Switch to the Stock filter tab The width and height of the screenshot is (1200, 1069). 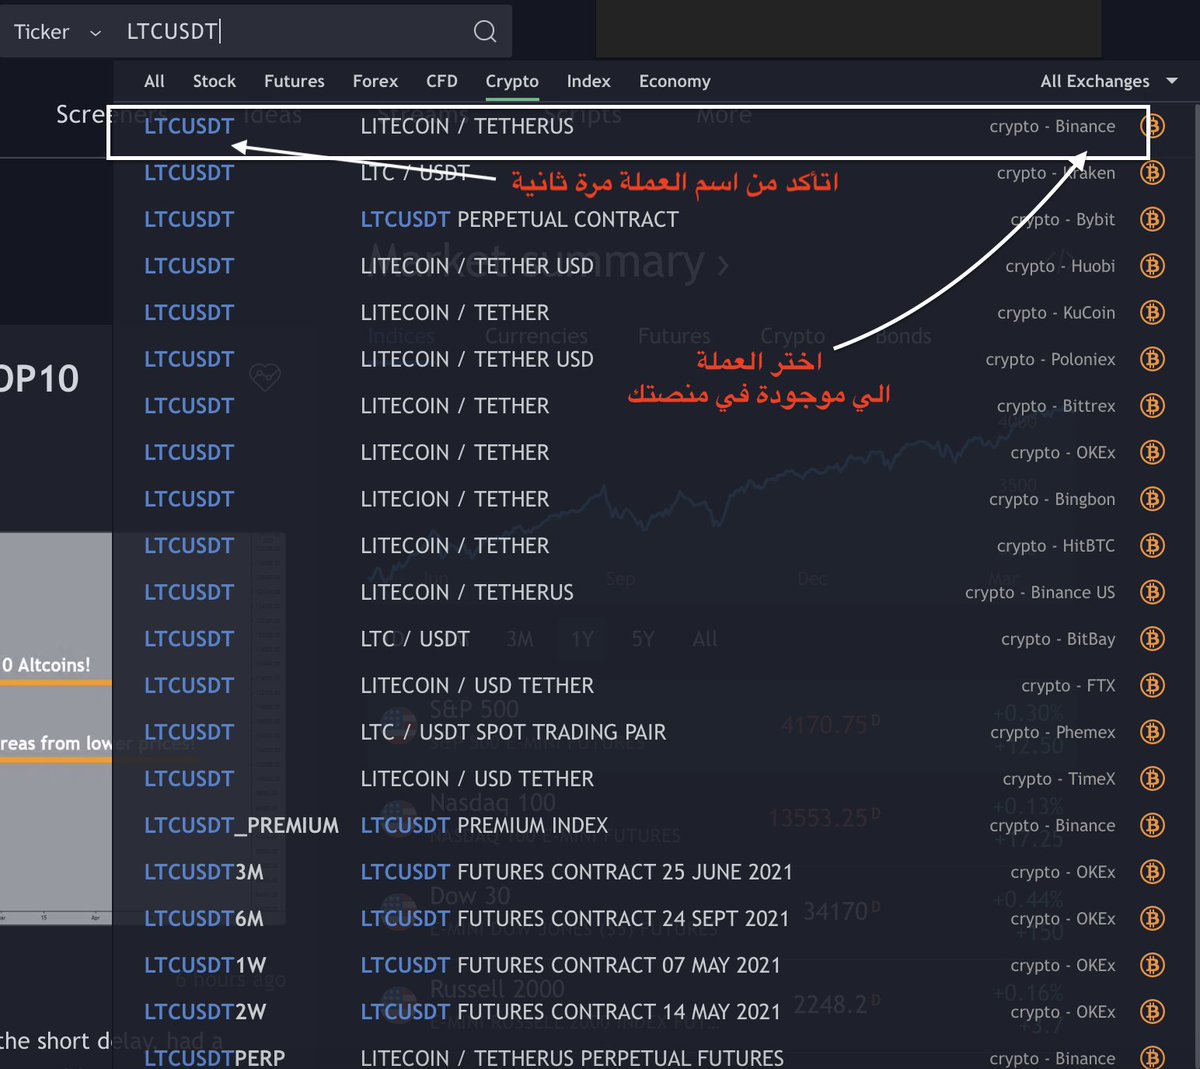click(214, 81)
